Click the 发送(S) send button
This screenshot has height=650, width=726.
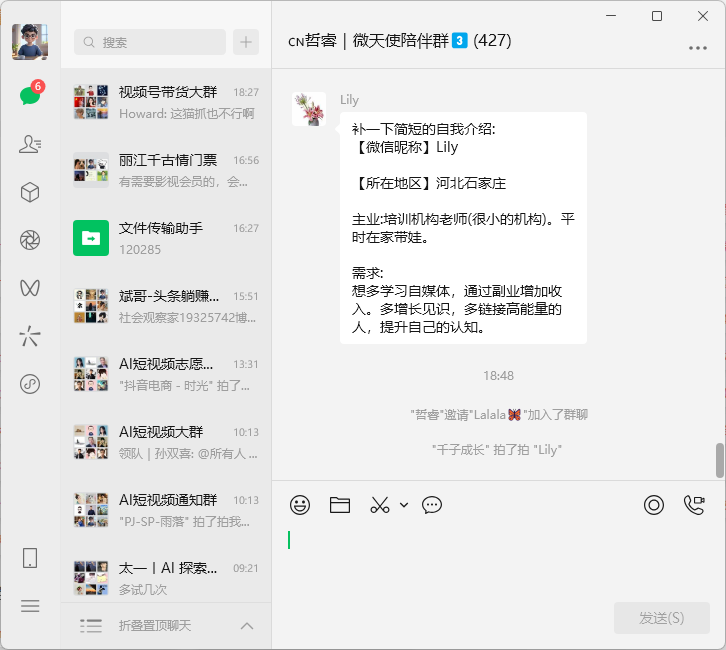661,618
